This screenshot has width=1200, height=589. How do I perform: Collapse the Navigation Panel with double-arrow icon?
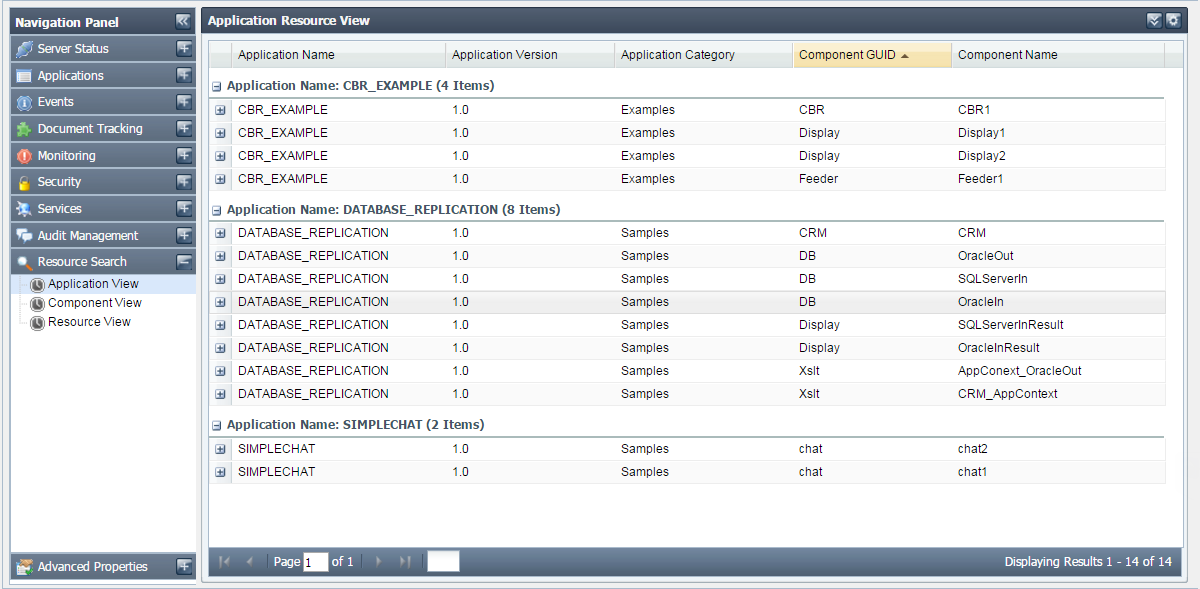click(182, 21)
